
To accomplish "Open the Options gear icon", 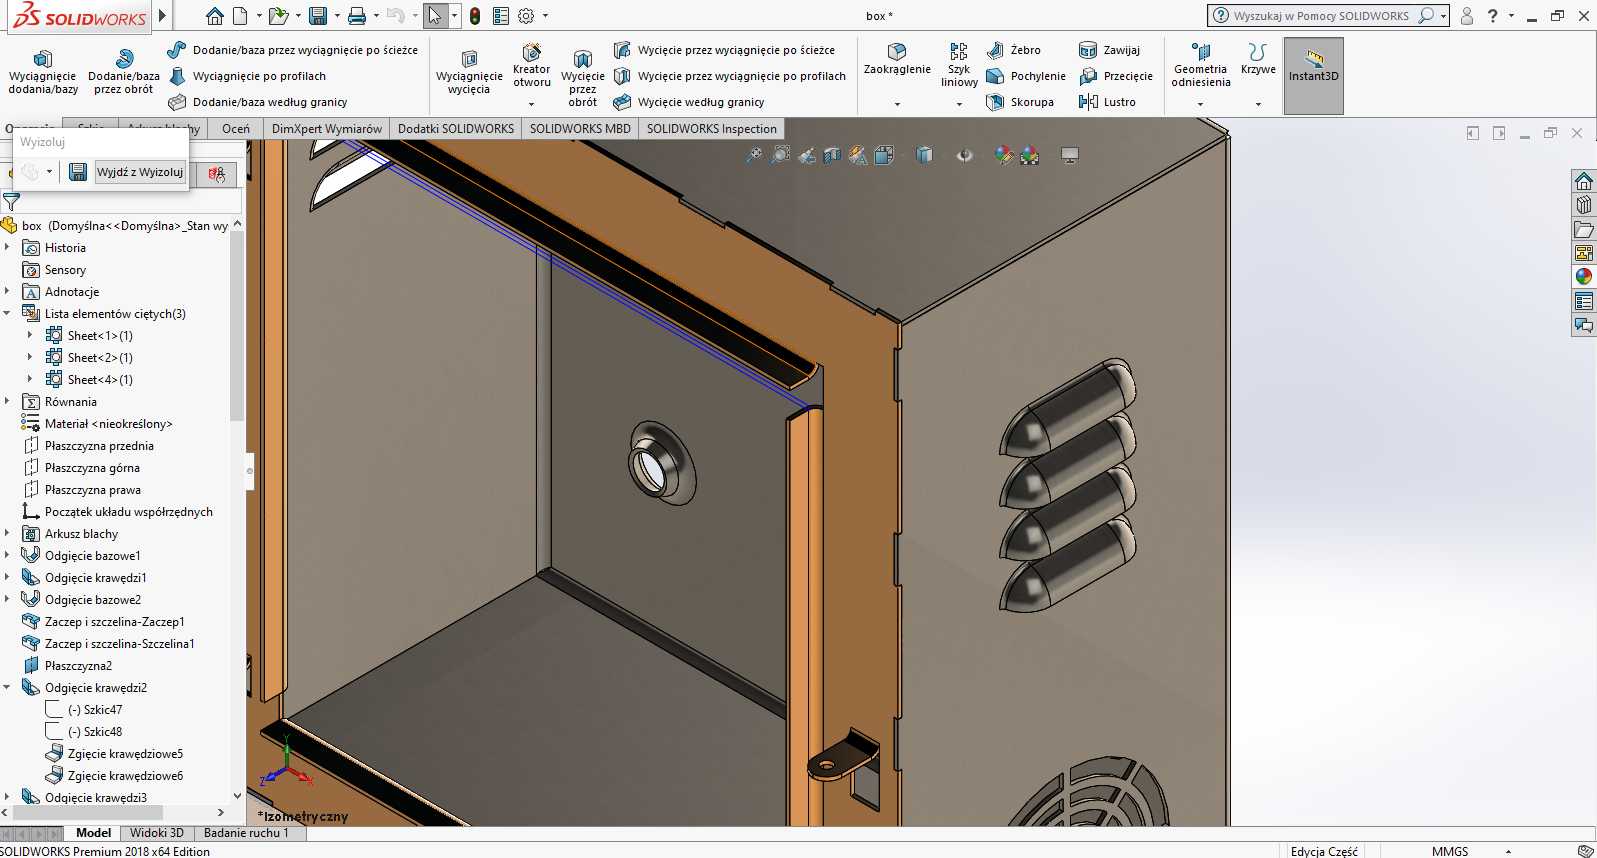I will [527, 16].
